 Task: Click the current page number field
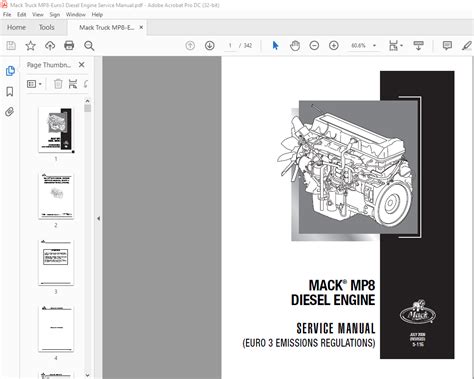click(x=230, y=46)
